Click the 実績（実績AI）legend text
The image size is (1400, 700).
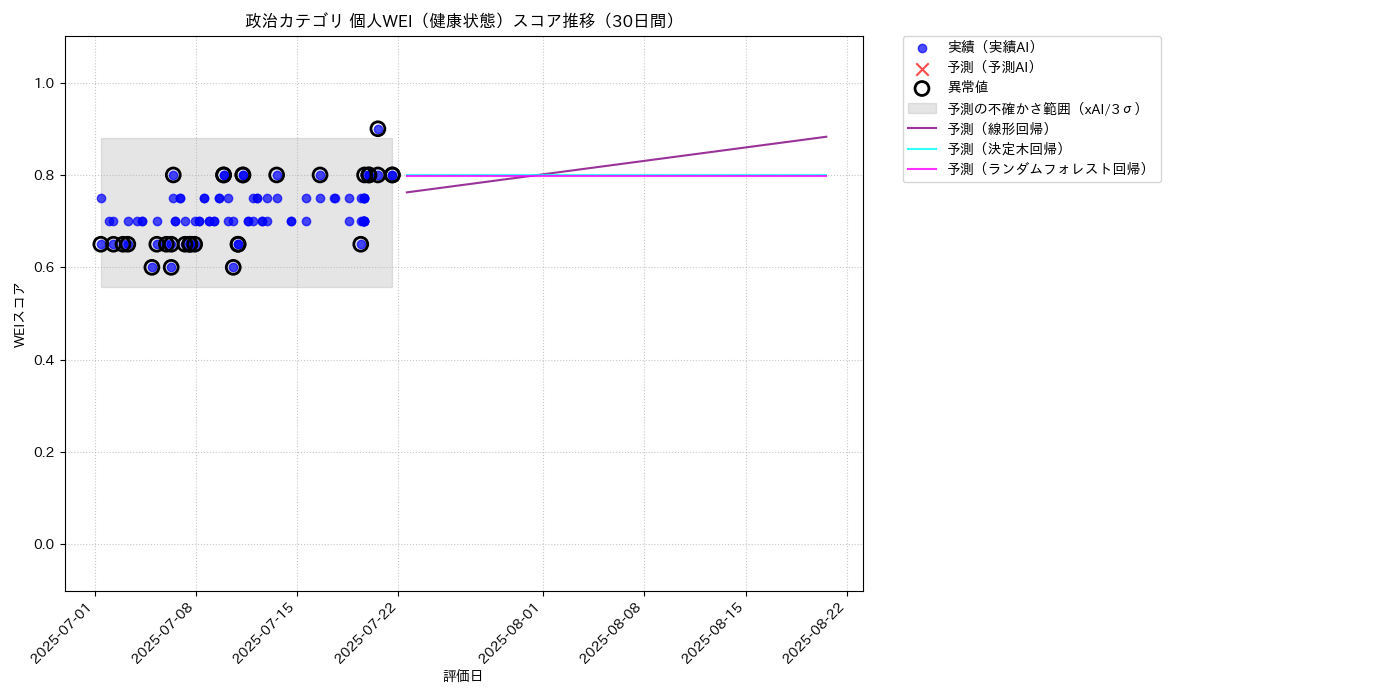point(992,48)
